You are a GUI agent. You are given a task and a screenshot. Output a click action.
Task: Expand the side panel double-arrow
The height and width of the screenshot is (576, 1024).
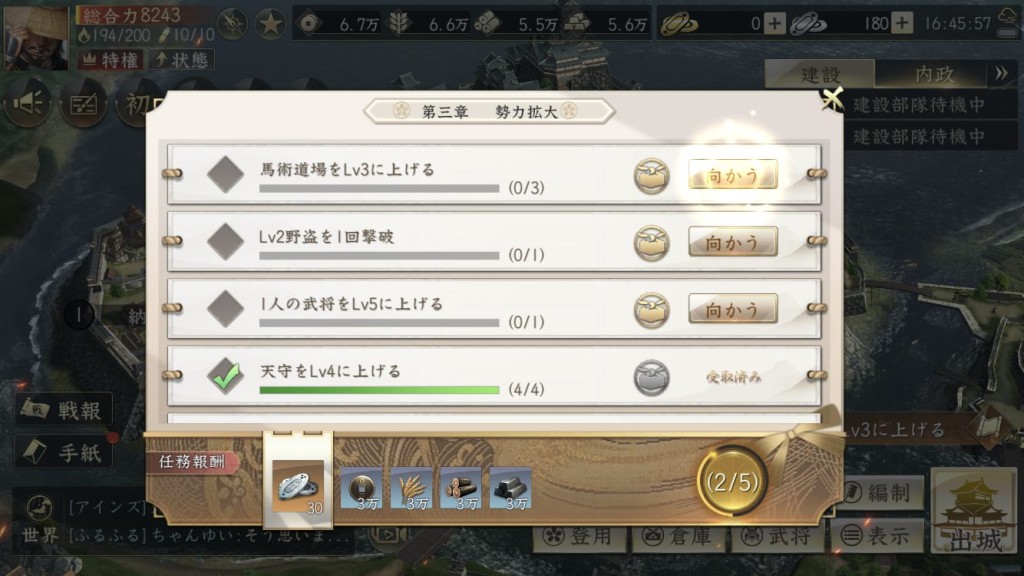[x=1001, y=73]
